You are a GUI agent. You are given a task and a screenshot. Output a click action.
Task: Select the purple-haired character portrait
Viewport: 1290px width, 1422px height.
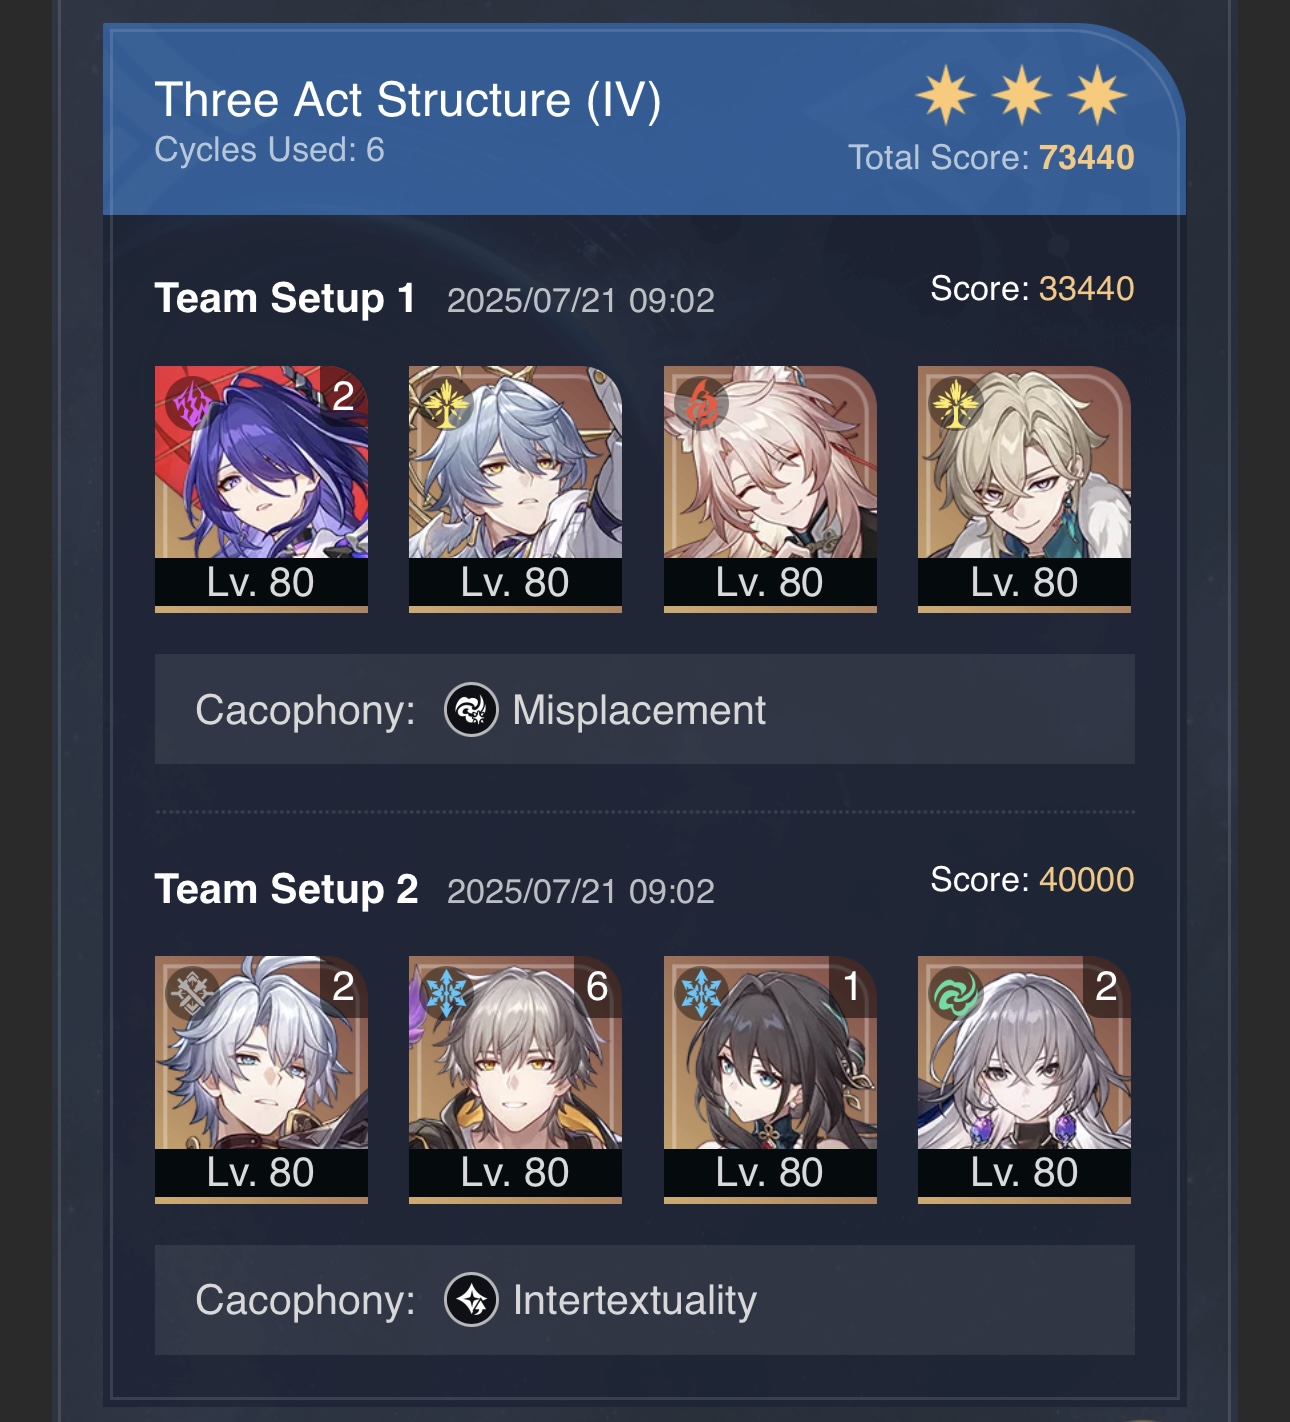click(261, 488)
